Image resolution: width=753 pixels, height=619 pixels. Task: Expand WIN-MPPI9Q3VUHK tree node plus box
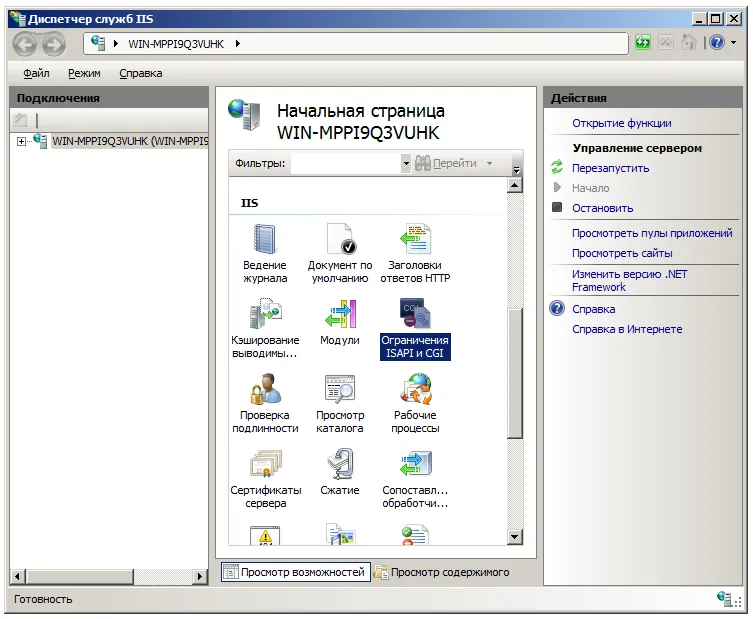point(21,141)
